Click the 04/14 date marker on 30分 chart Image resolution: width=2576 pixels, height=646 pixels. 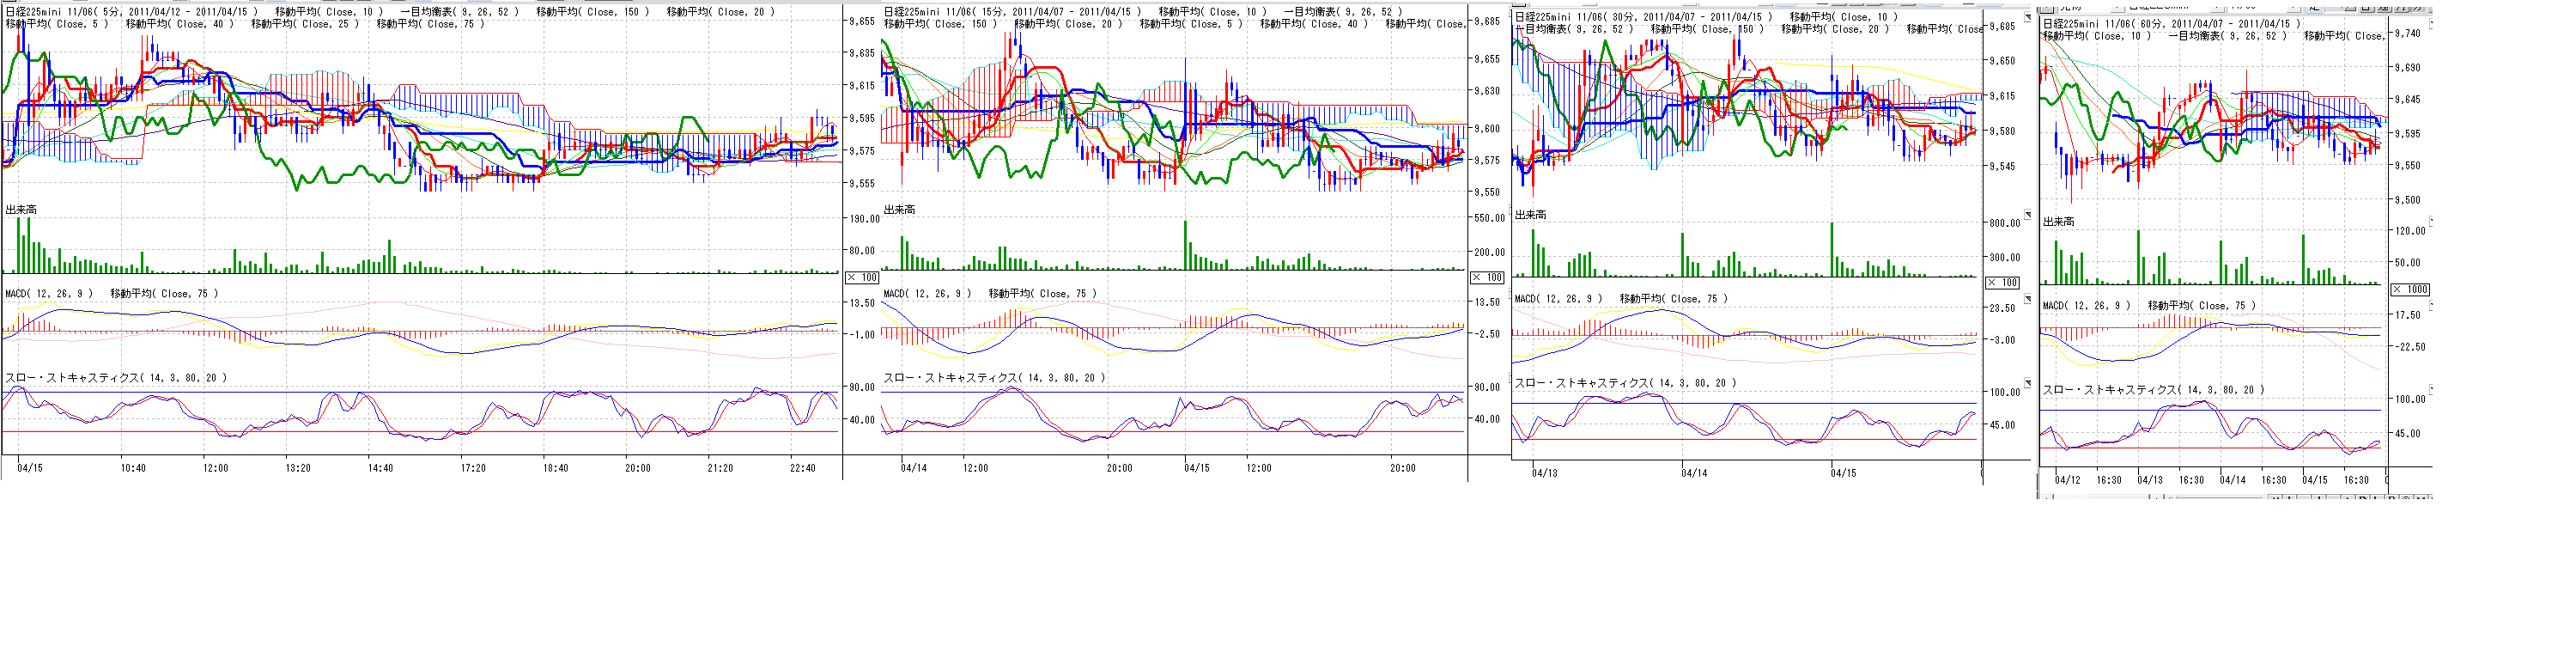tap(1694, 473)
